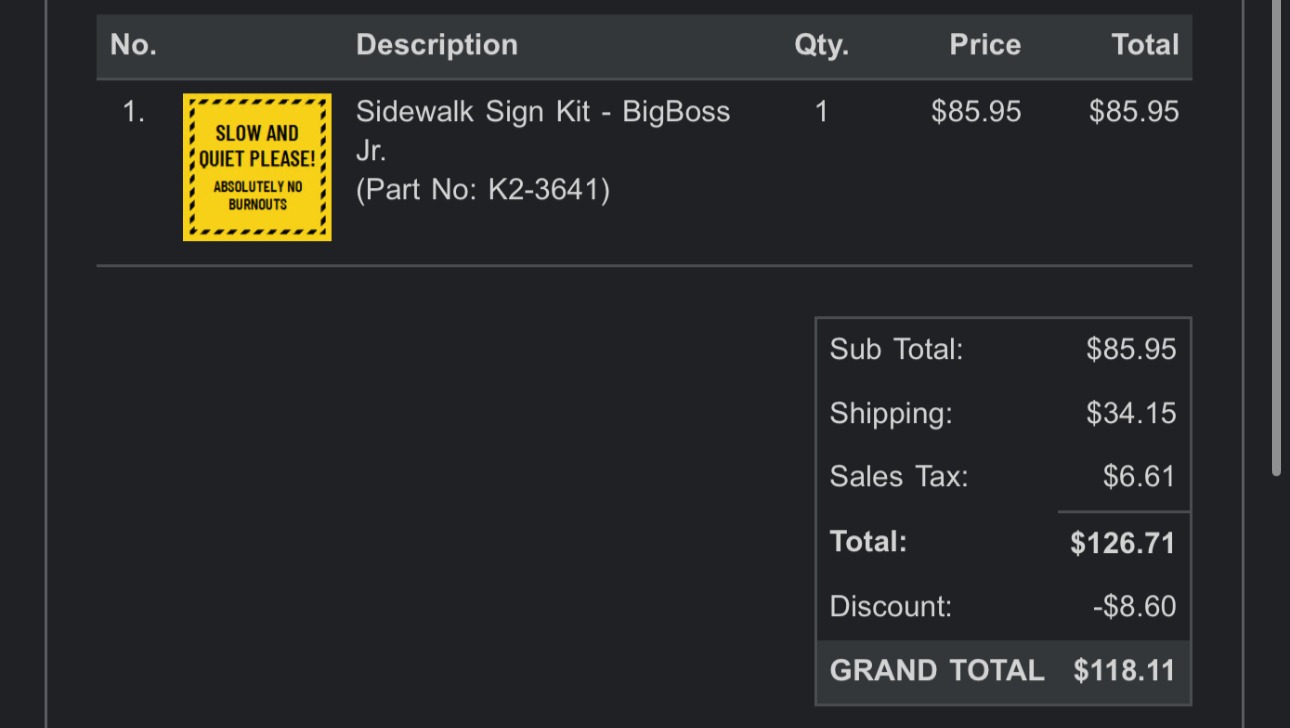Image resolution: width=1290 pixels, height=728 pixels.
Task: Click the Description column header
Action: [437, 45]
